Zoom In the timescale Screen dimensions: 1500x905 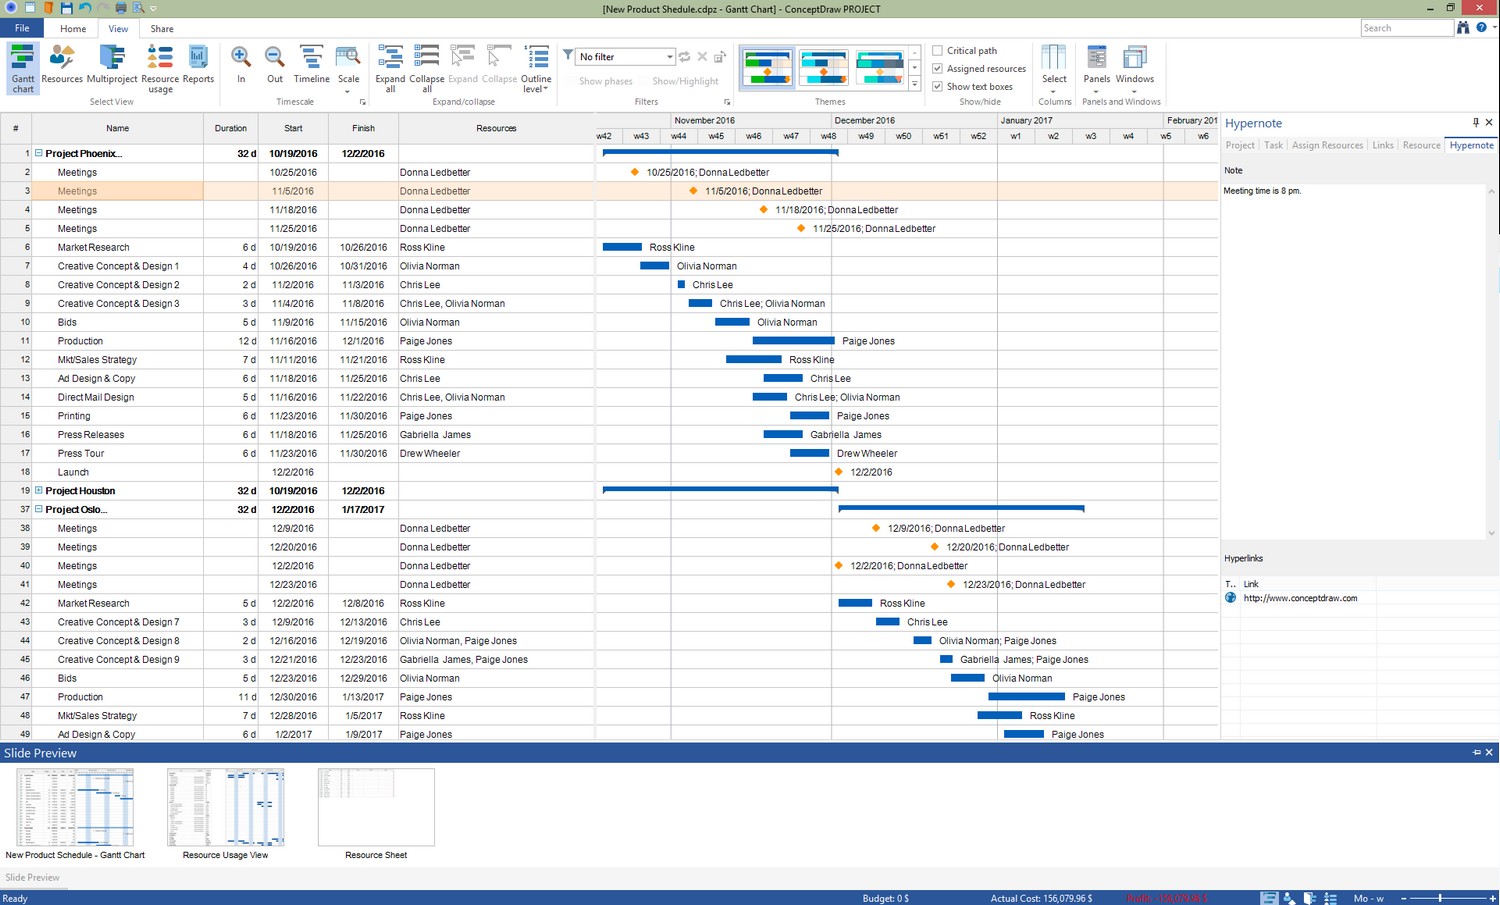241,64
